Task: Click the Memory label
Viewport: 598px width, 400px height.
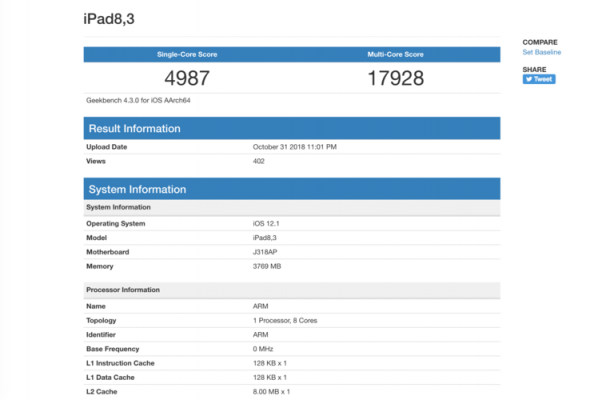Action: click(x=100, y=266)
